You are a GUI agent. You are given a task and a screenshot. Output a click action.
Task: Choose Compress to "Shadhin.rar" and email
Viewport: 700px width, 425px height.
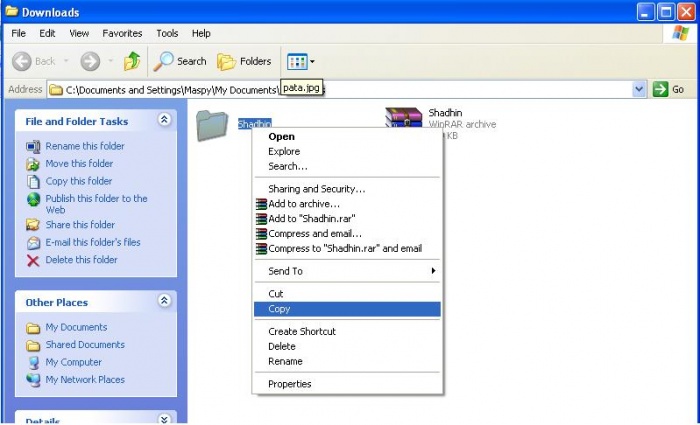coord(347,248)
